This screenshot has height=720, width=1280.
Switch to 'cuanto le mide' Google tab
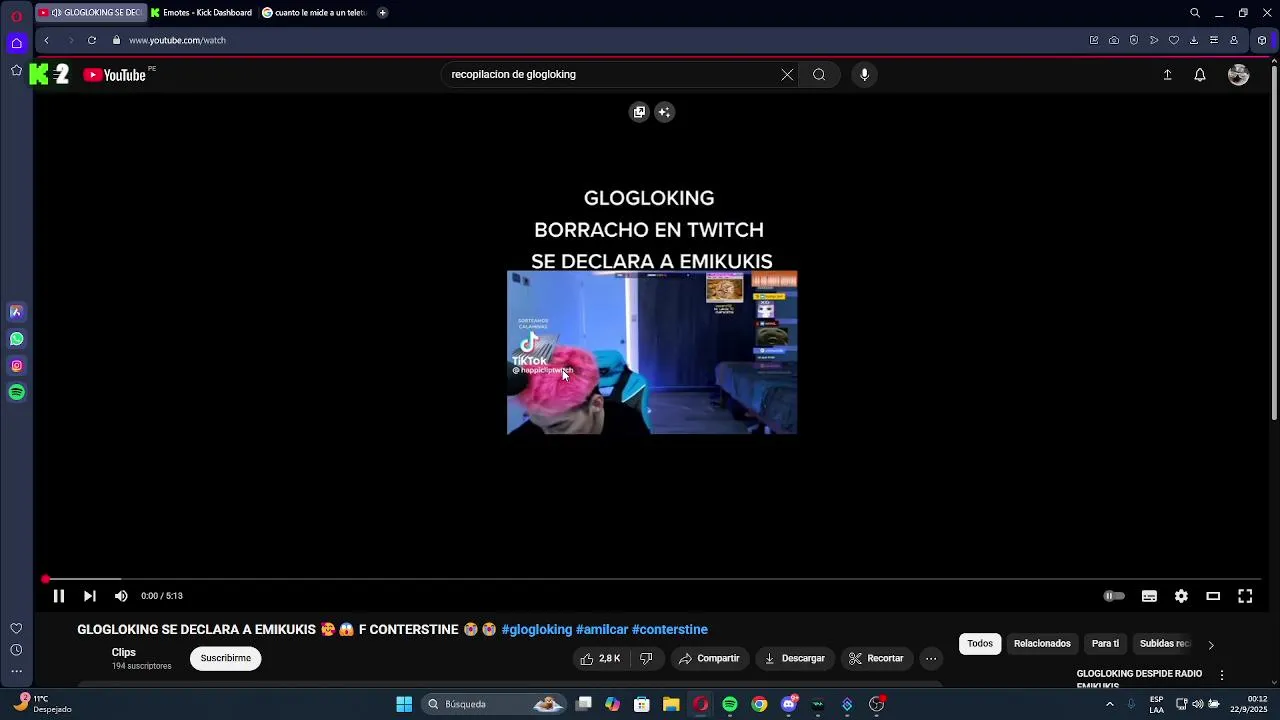click(315, 13)
